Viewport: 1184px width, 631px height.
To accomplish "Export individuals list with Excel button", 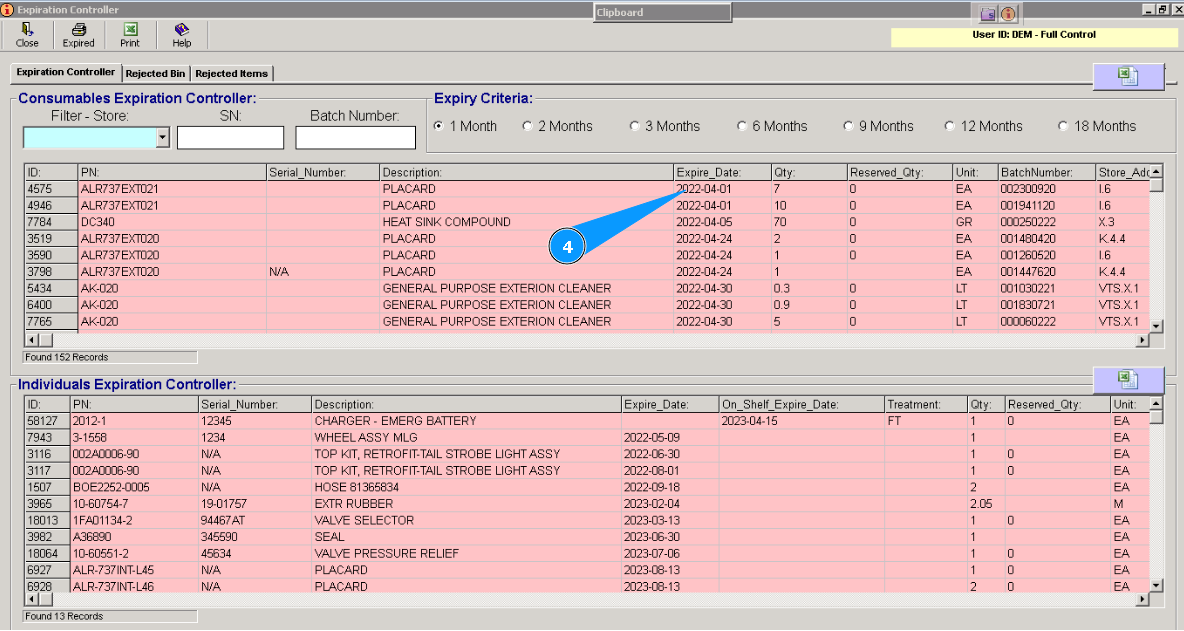I will point(1128,380).
